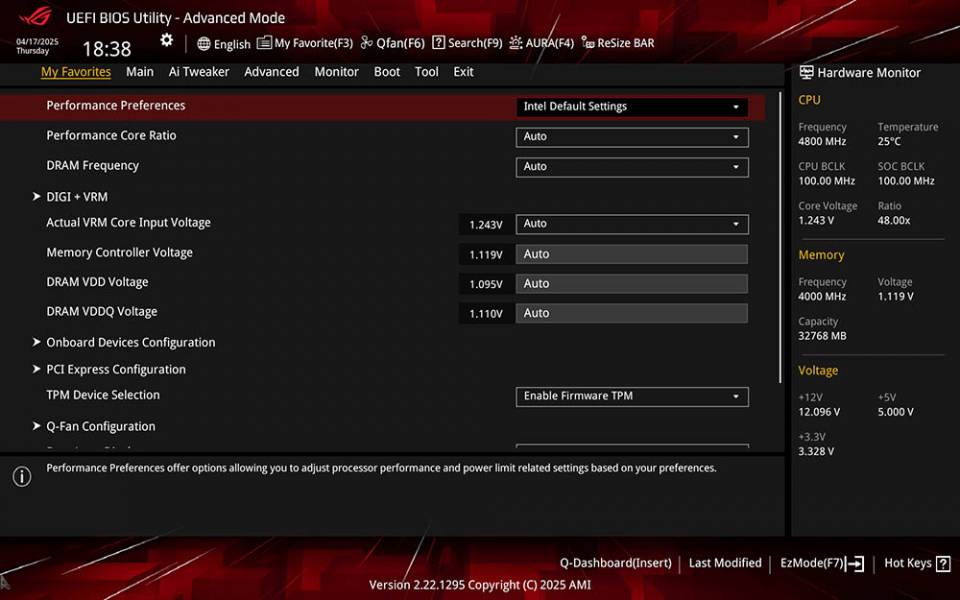Switch to the Main tab

click(x=140, y=72)
